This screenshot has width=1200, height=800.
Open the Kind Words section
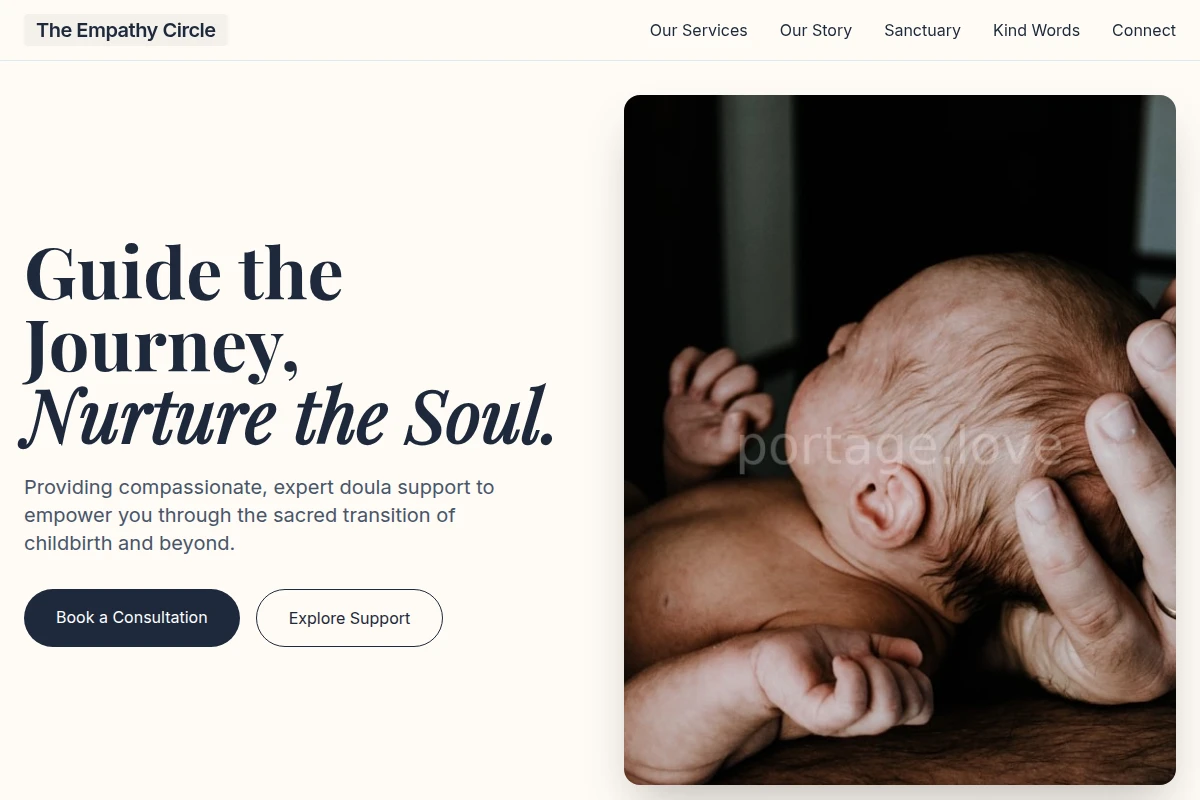pyautogui.click(x=1036, y=30)
